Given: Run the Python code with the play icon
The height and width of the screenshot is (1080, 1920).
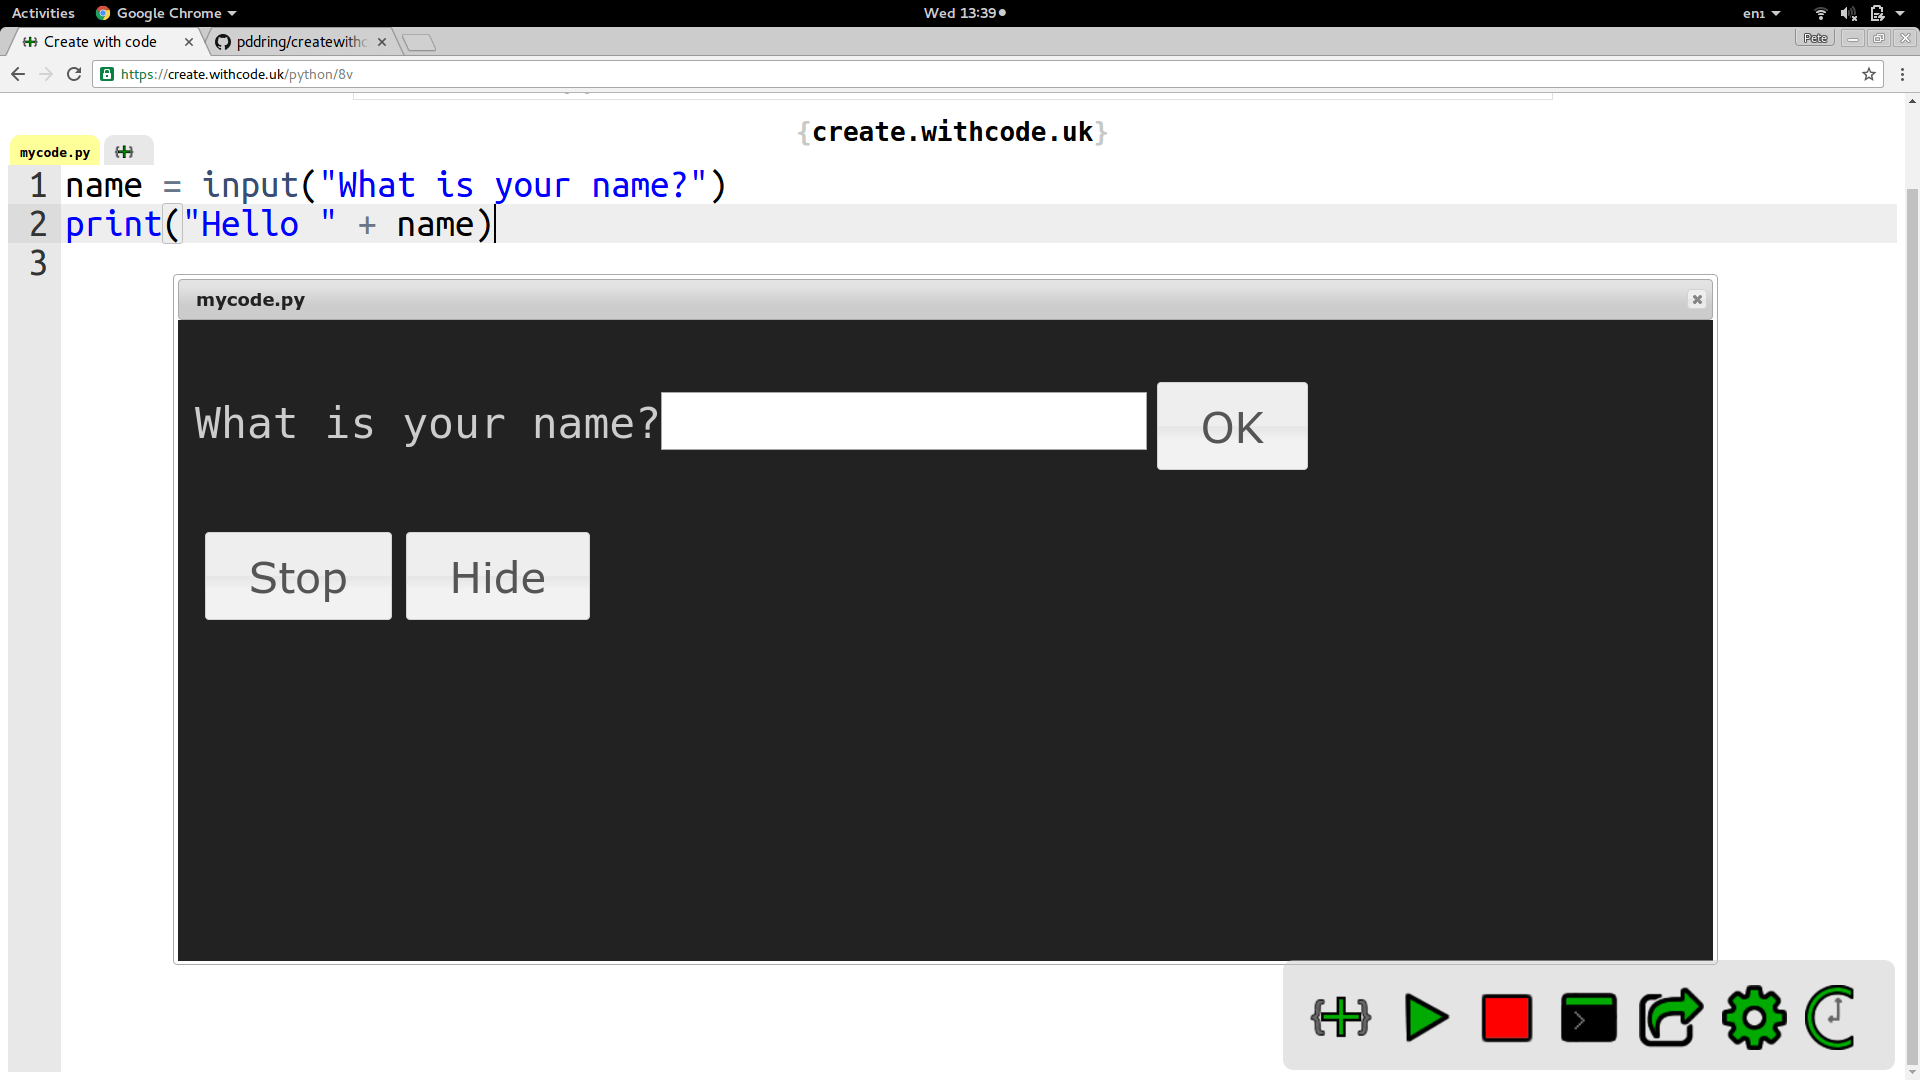Looking at the screenshot, I should pos(1425,1018).
